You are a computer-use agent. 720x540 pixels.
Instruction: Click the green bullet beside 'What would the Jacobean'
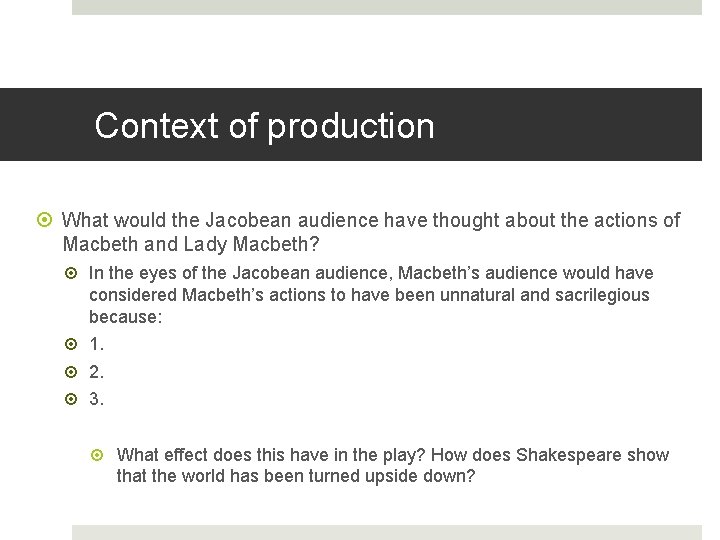(44, 219)
